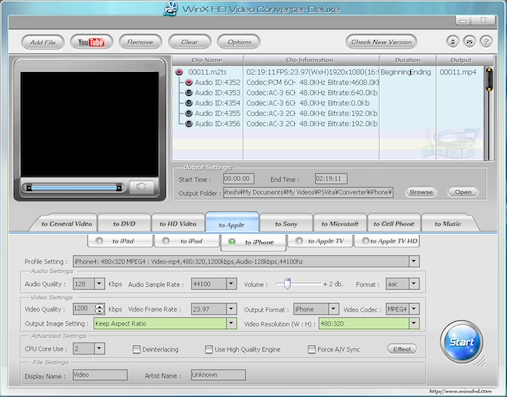
Task: Select audio track icon for ID:4356
Action: point(189,124)
